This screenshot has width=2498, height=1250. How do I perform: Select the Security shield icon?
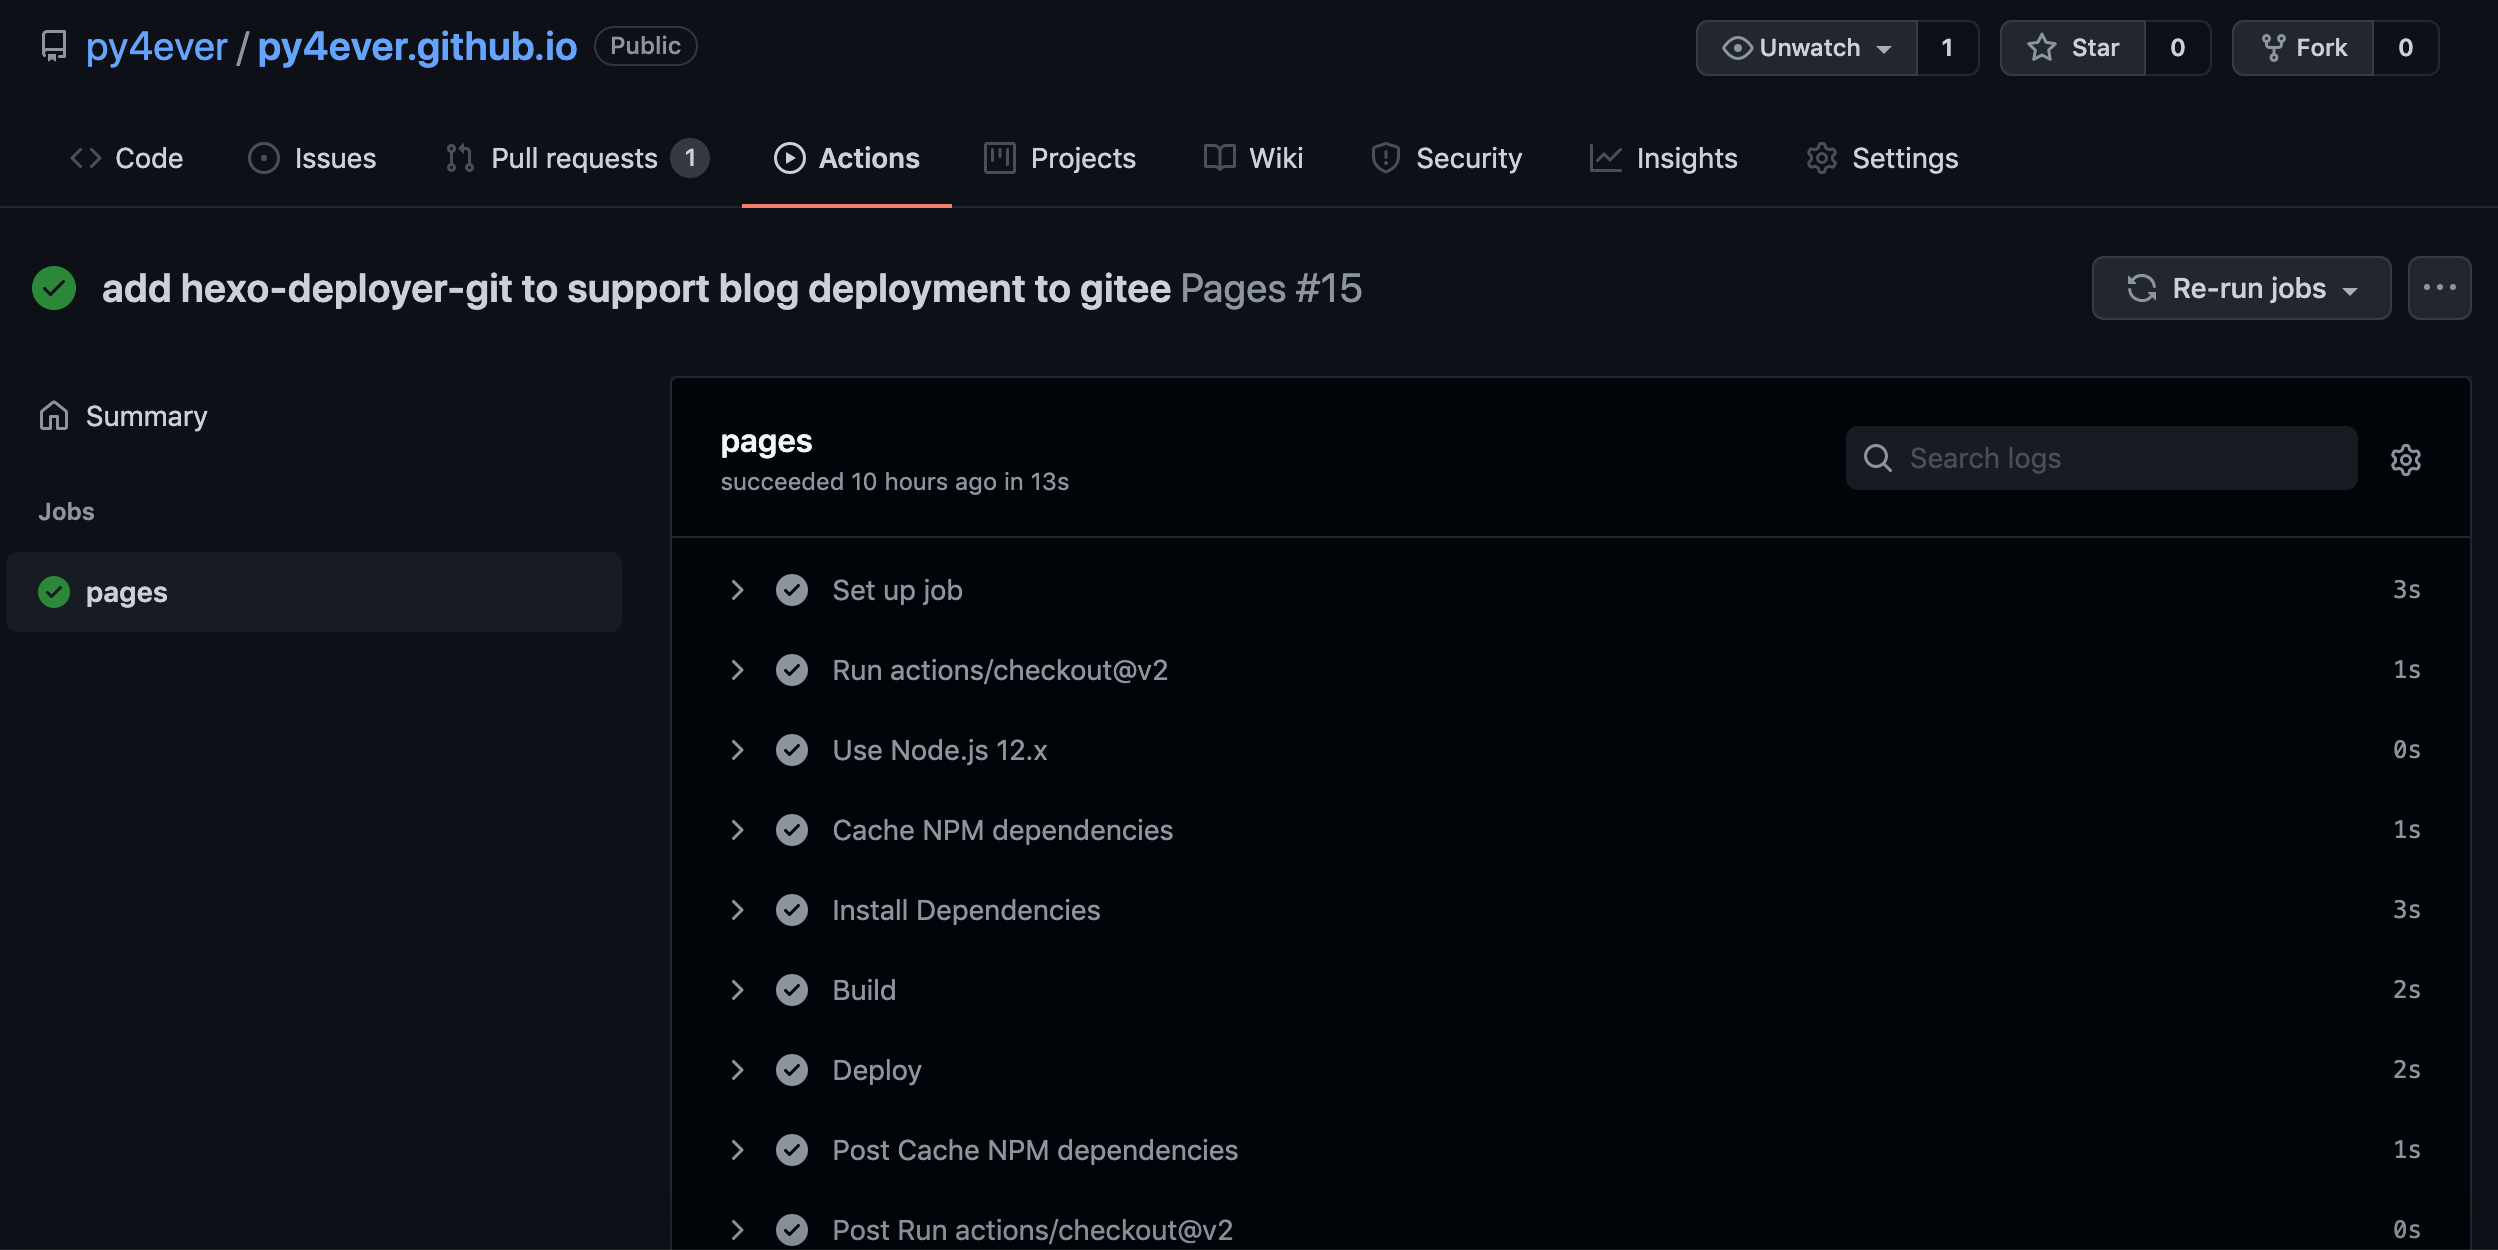tap(1386, 157)
